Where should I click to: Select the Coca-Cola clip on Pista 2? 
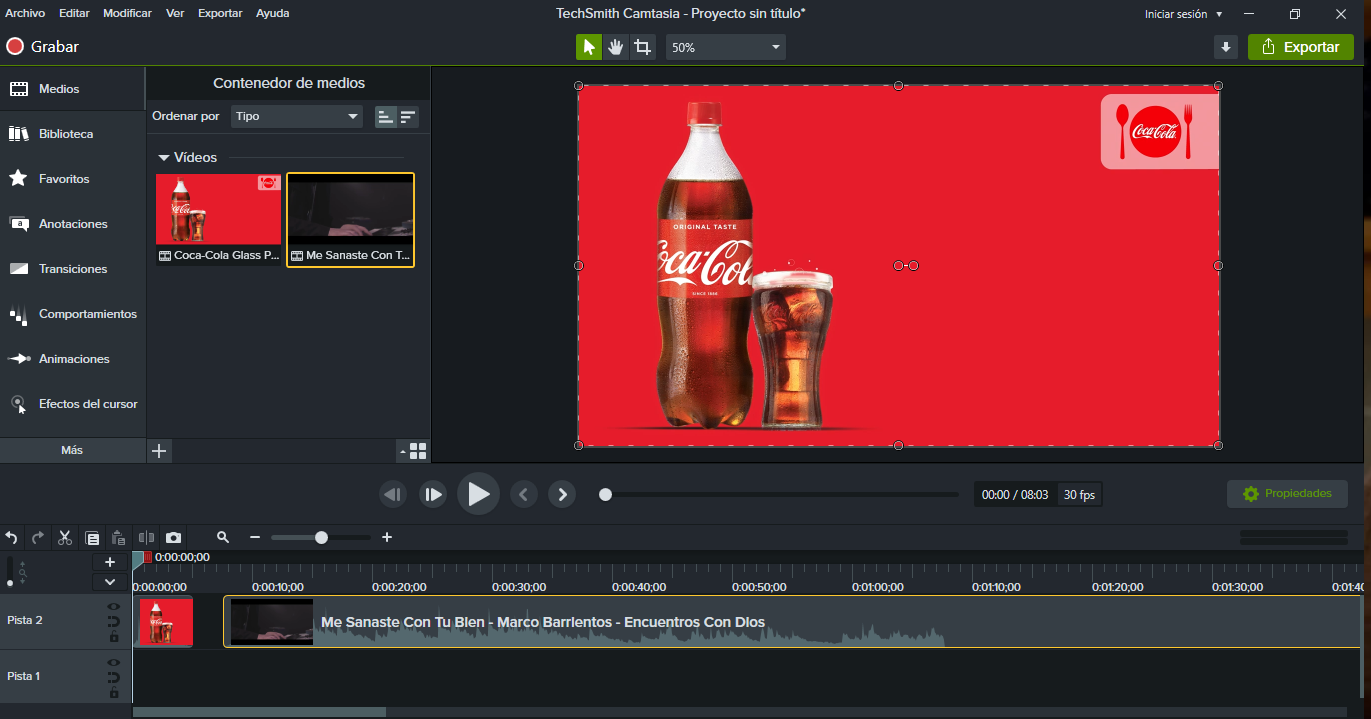tap(164, 621)
